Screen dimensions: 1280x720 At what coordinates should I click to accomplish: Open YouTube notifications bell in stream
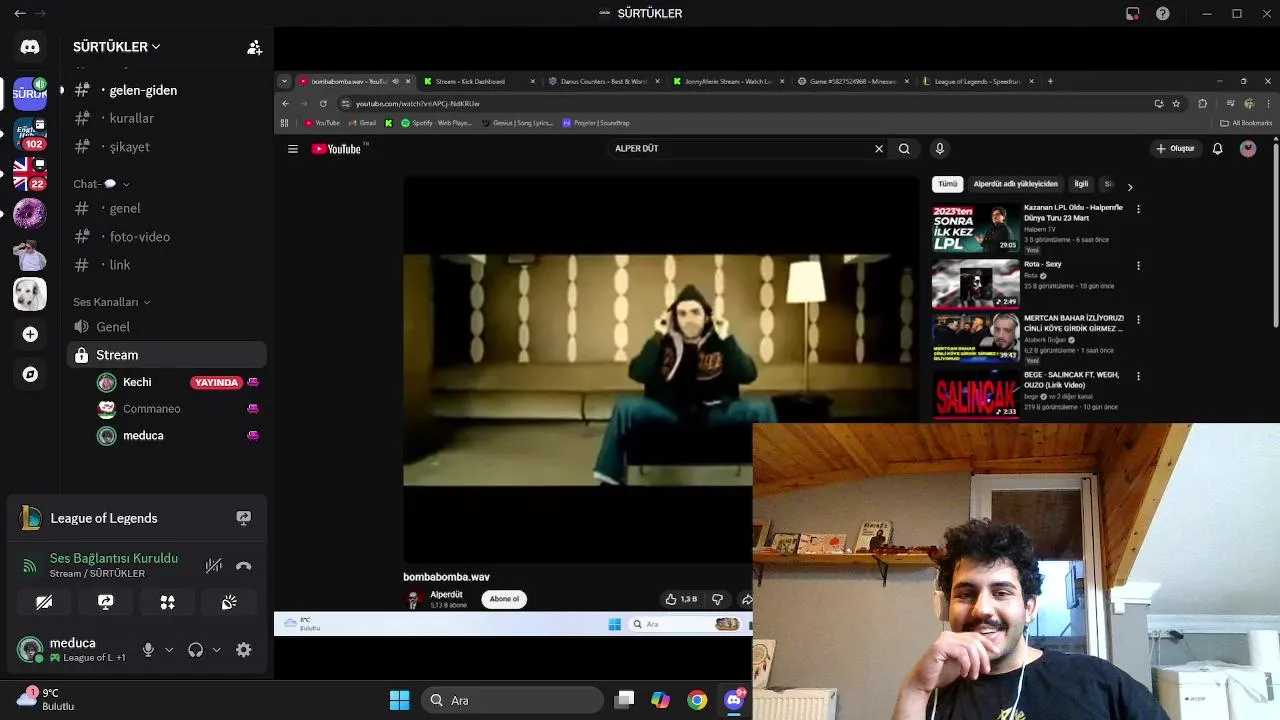1217,149
